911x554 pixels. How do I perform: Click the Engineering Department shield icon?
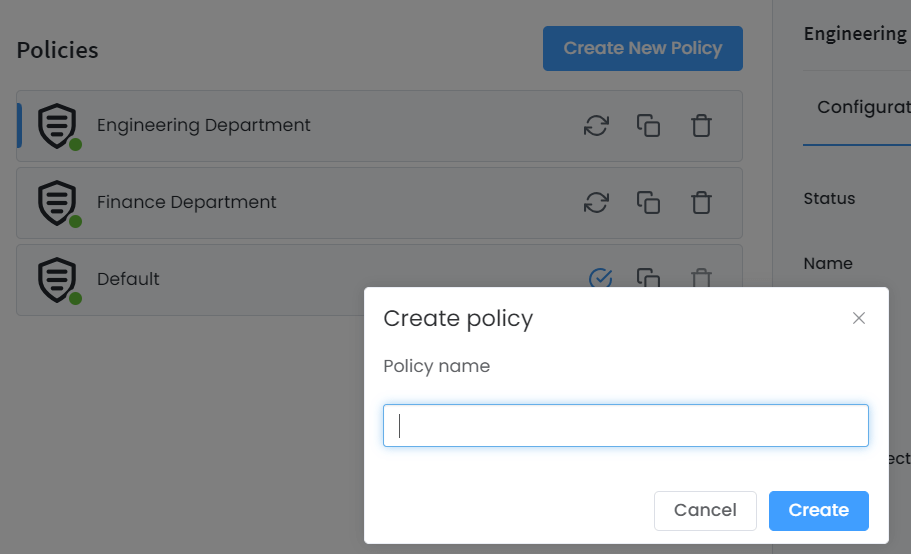pos(57,126)
